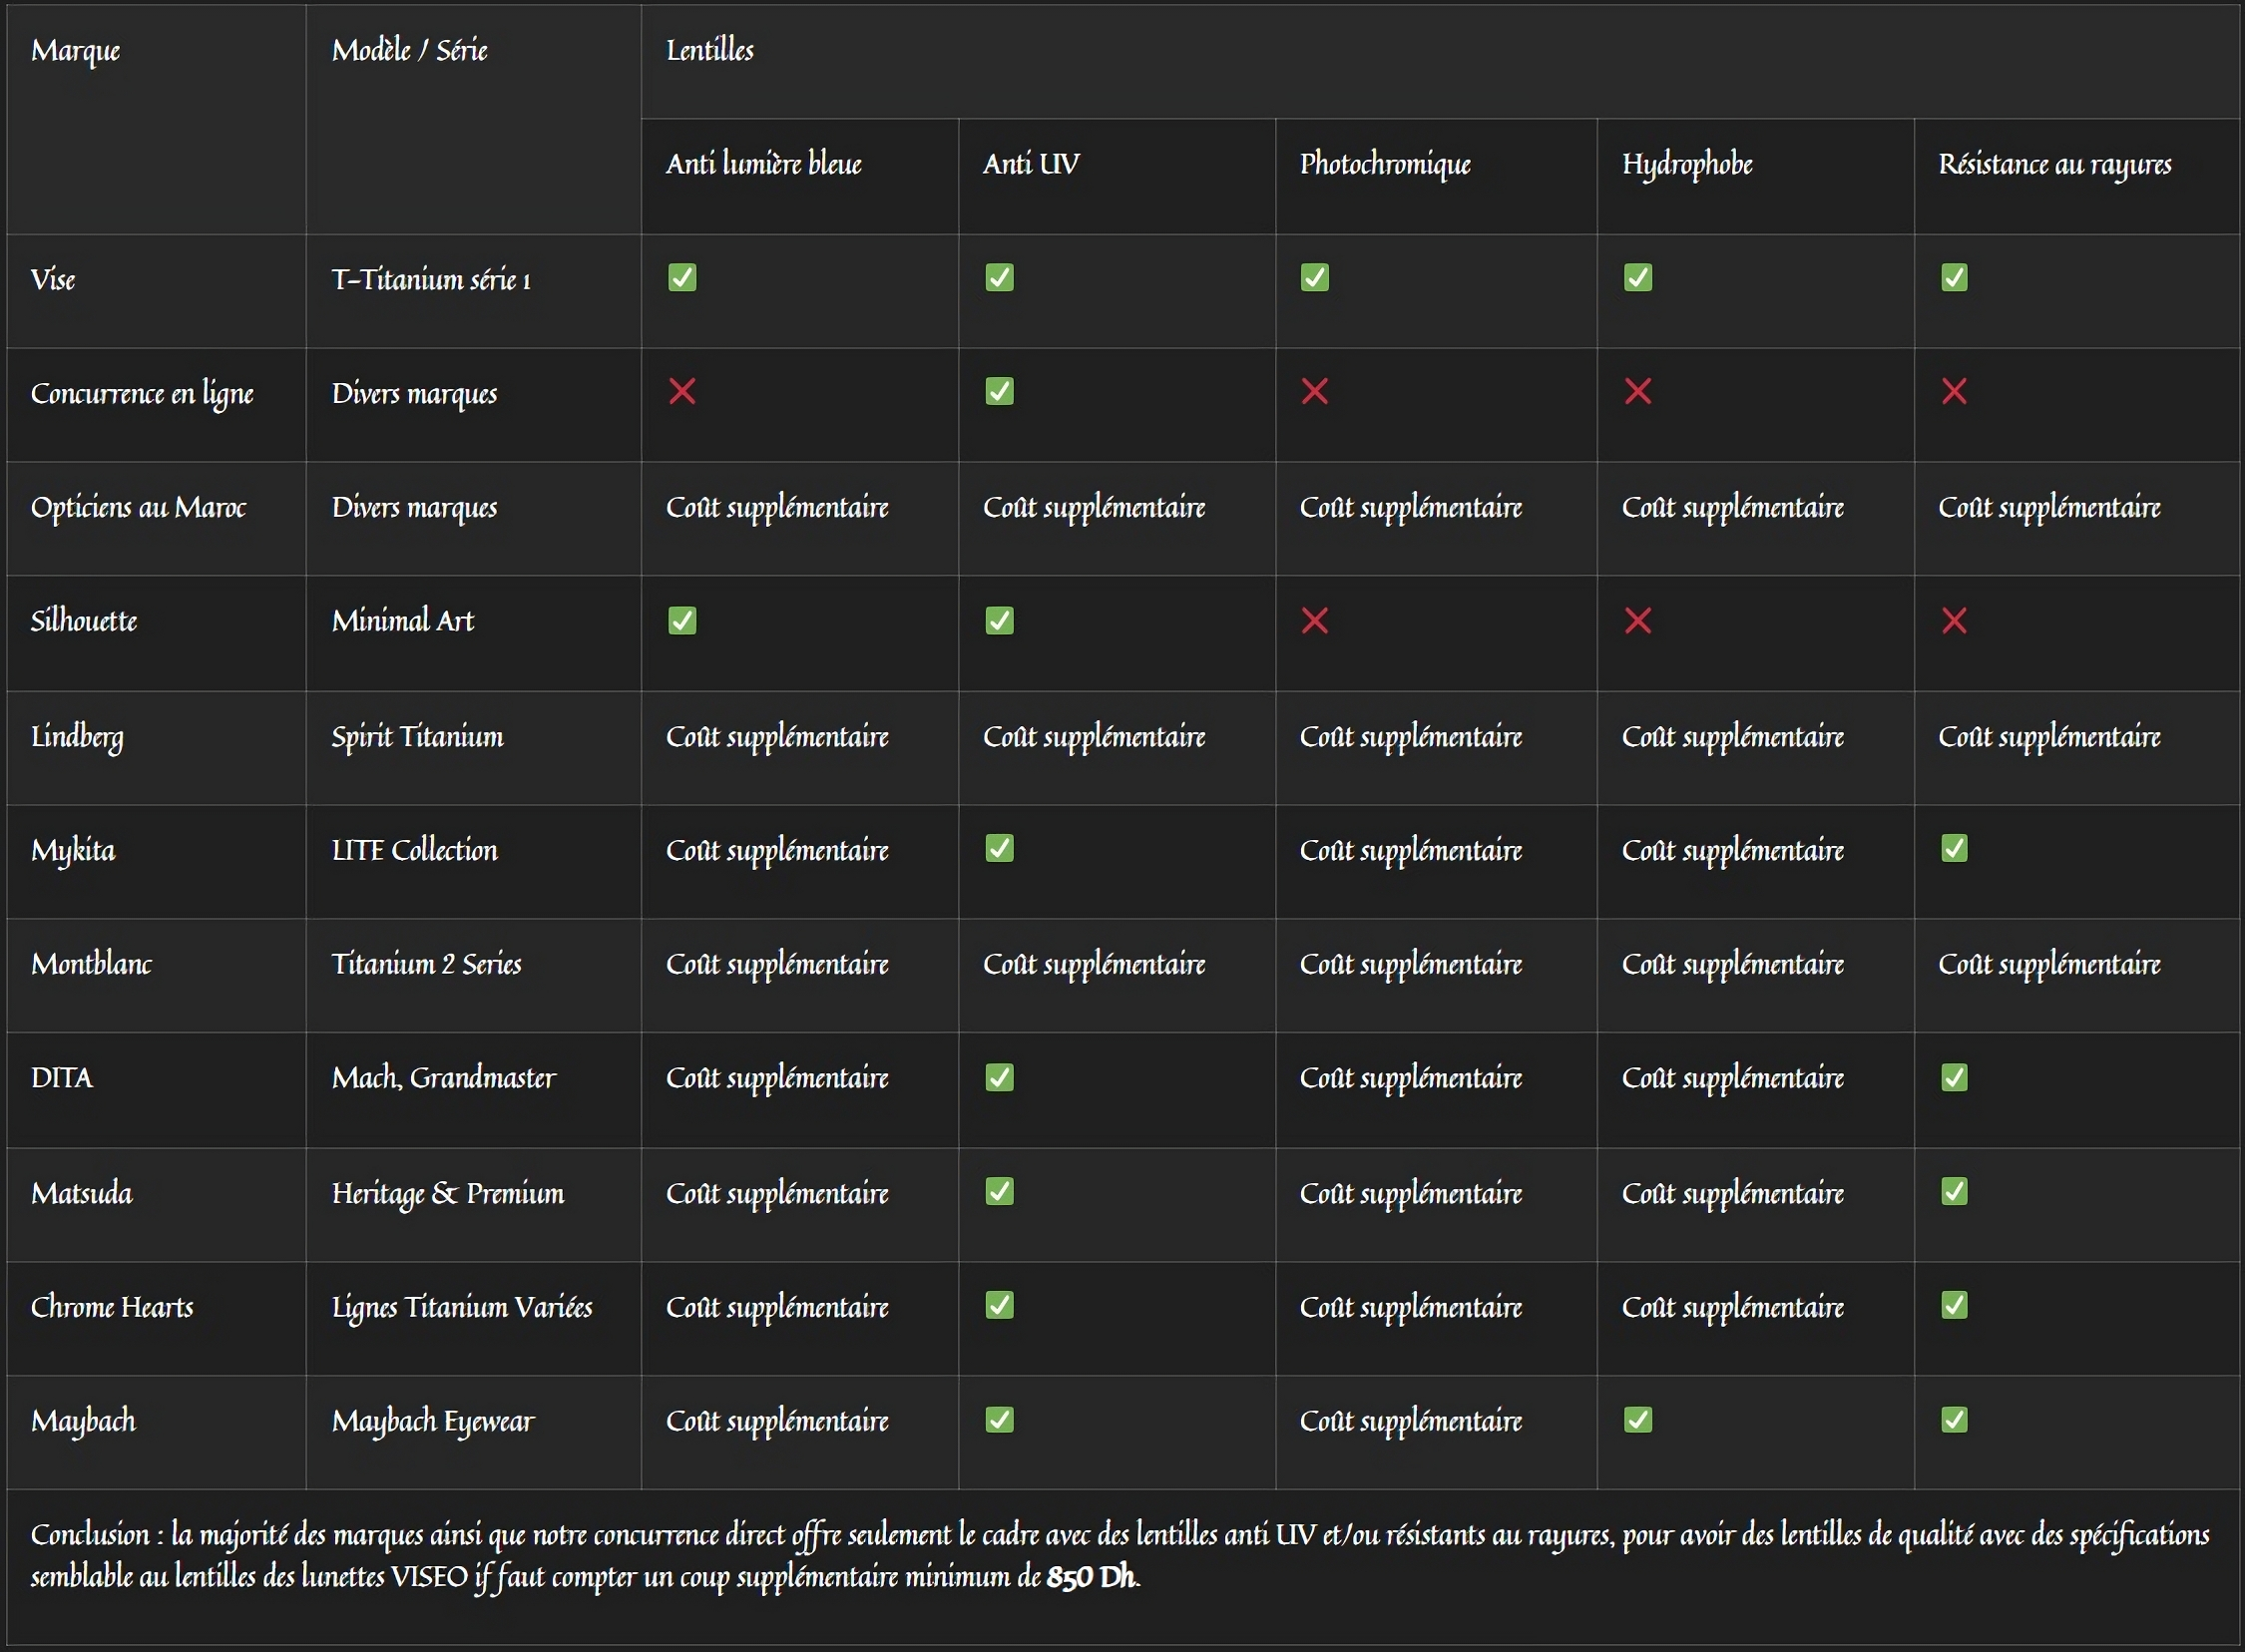Click Maybach Hydrophobe green checkmark
Image resolution: width=2245 pixels, height=1652 pixels.
[1637, 1419]
